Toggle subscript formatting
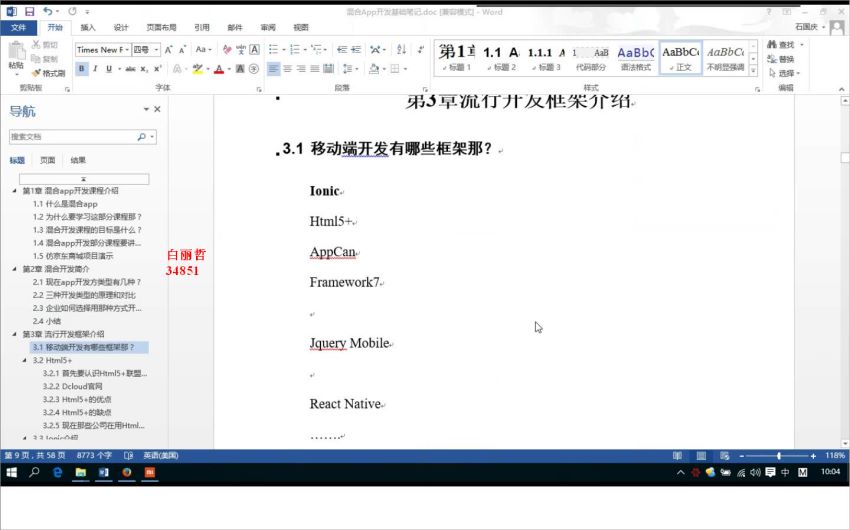The width and height of the screenshot is (850, 530). [144, 69]
